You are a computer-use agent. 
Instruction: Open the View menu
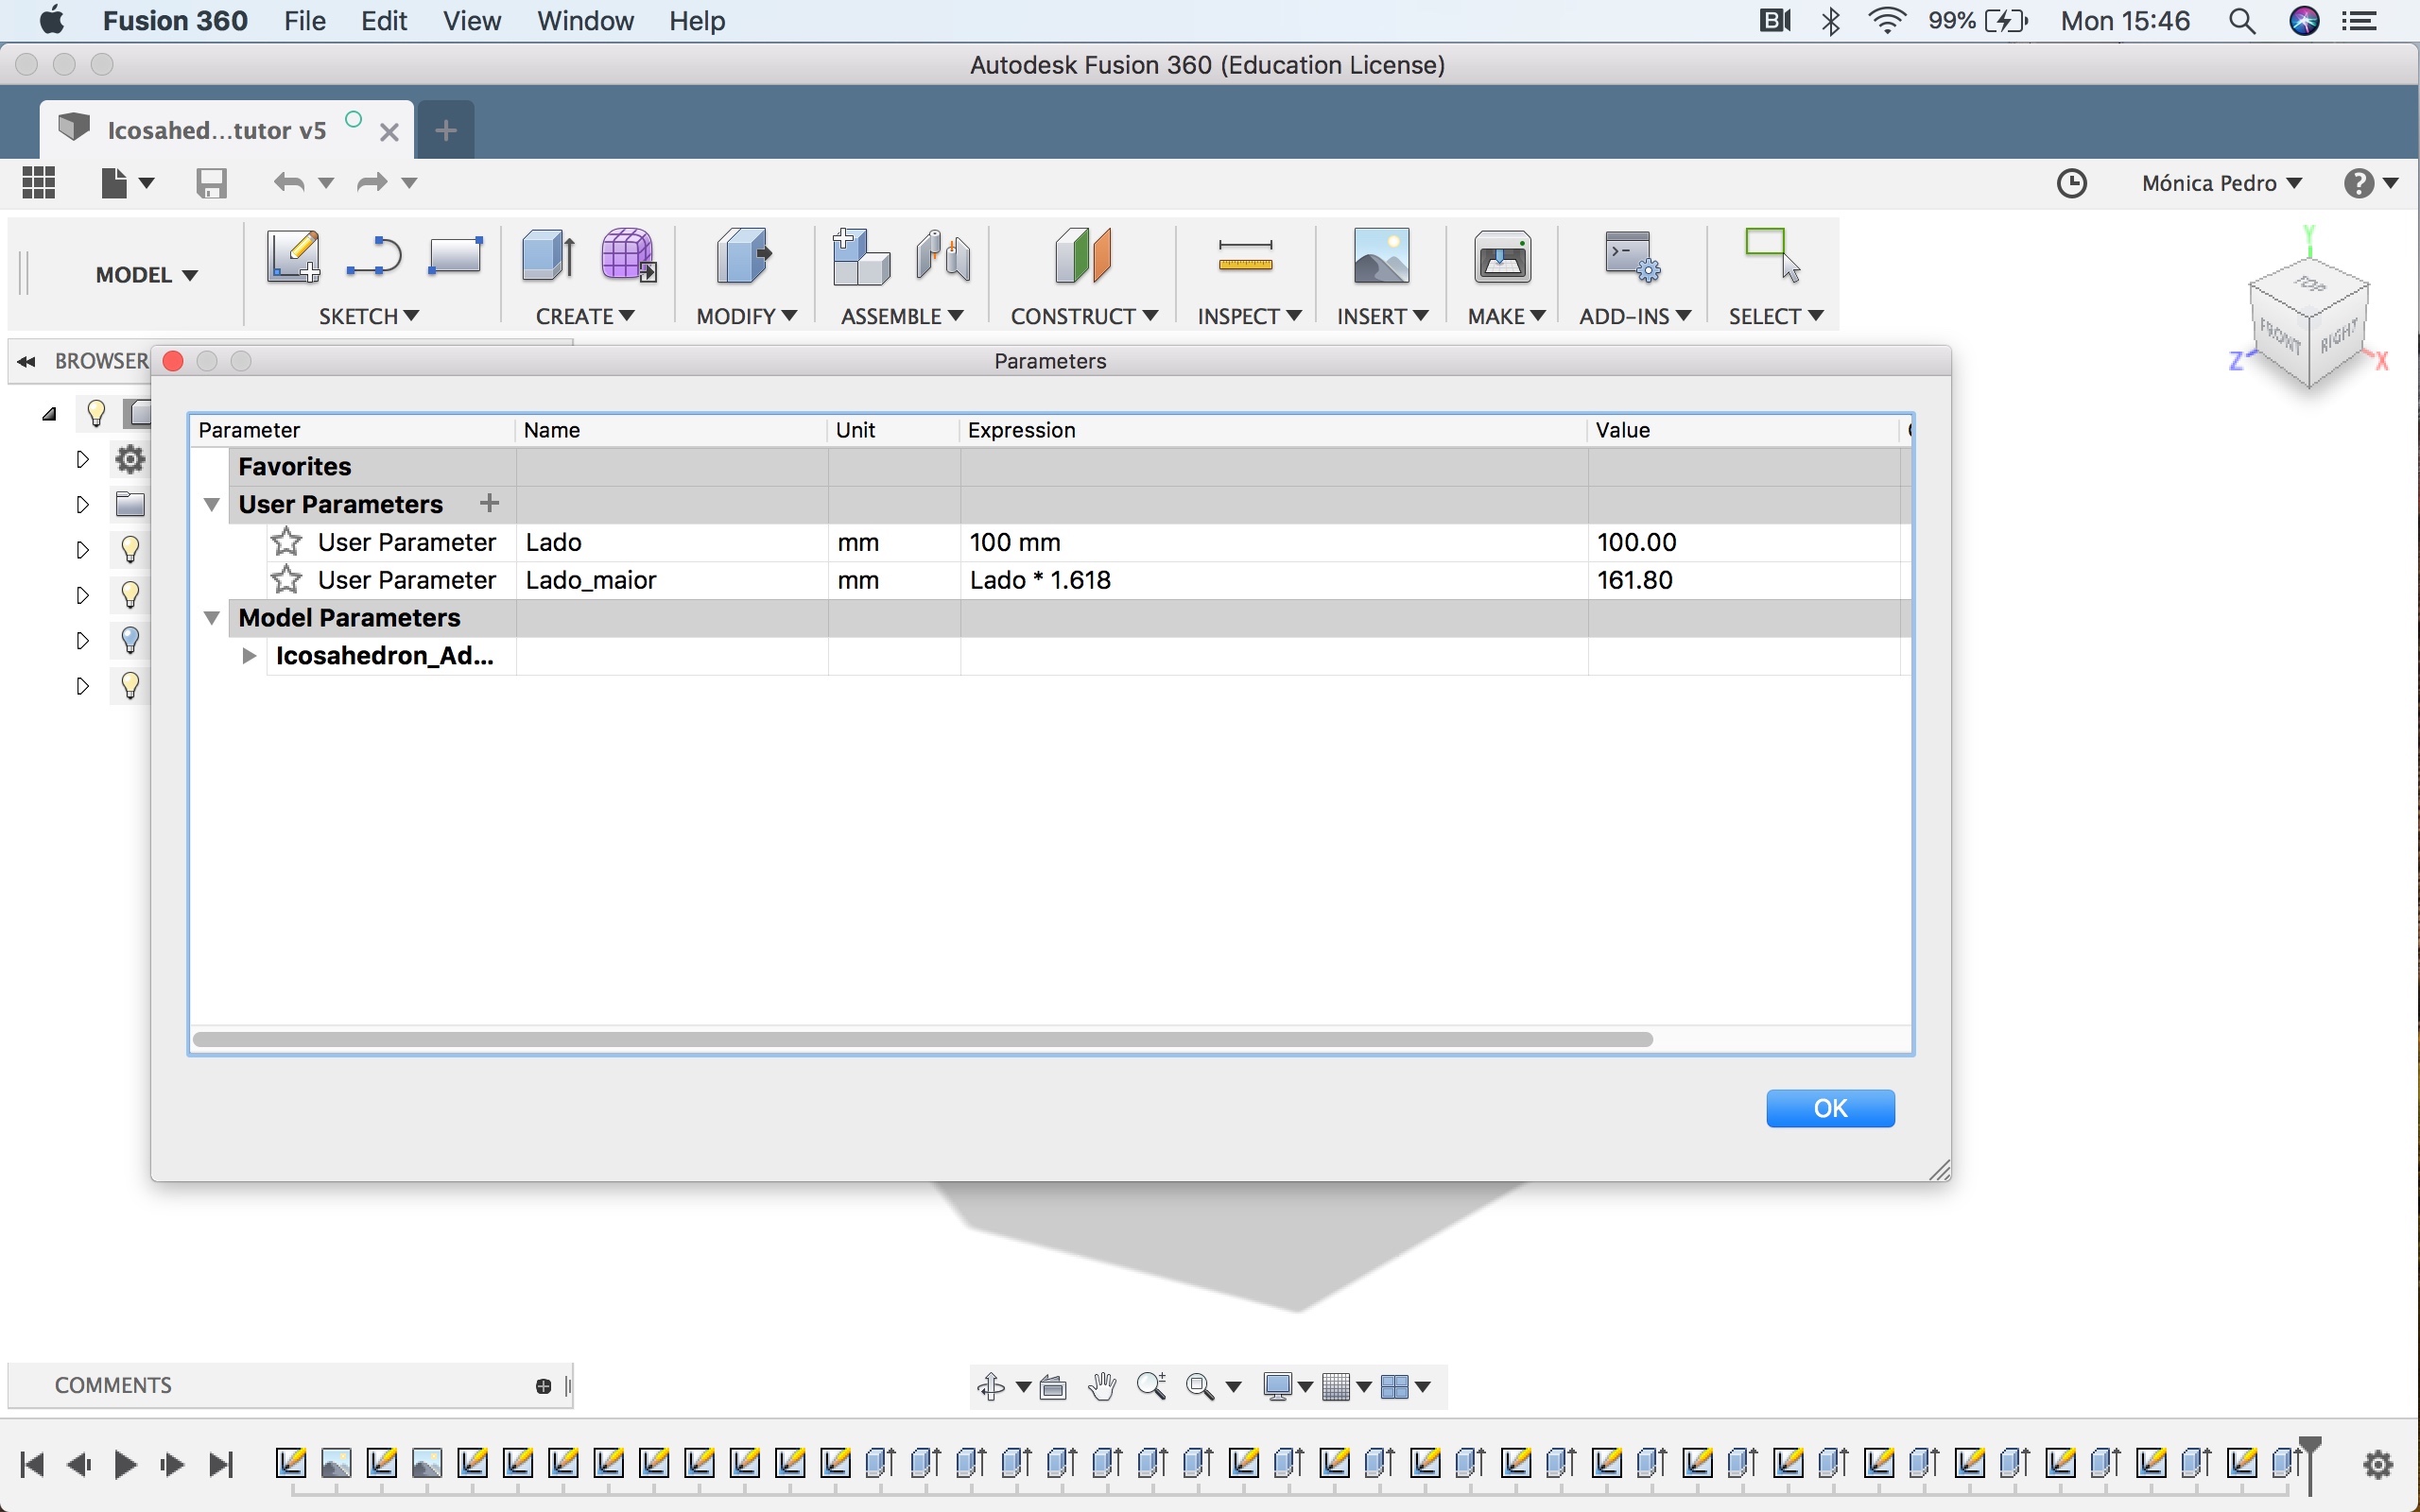coord(472,21)
